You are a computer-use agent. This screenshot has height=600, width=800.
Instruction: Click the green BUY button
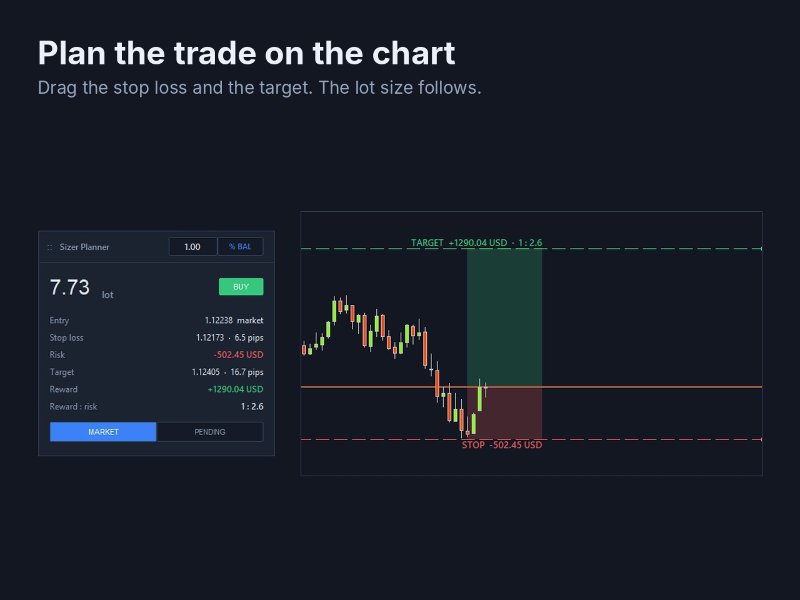241,287
